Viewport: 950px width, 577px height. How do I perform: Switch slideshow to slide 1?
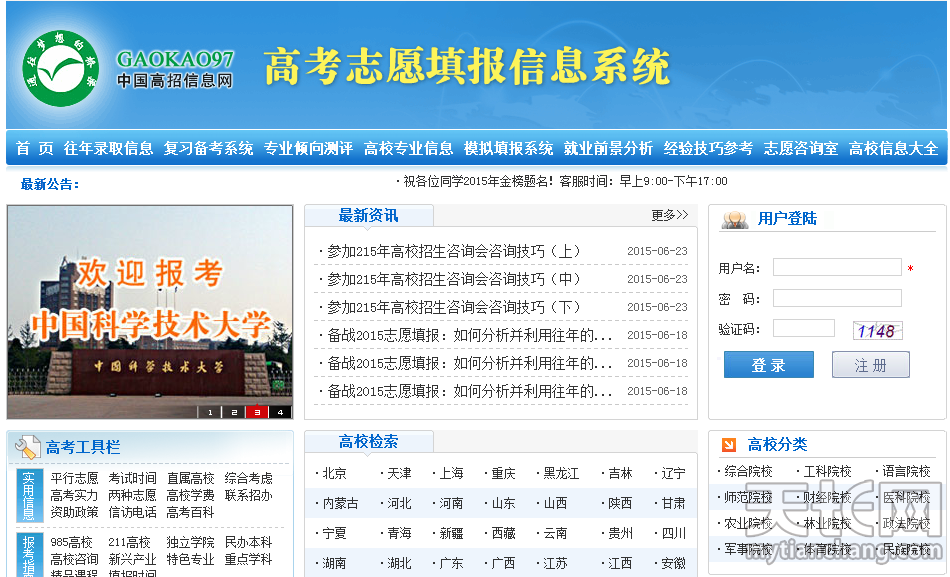pos(210,412)
